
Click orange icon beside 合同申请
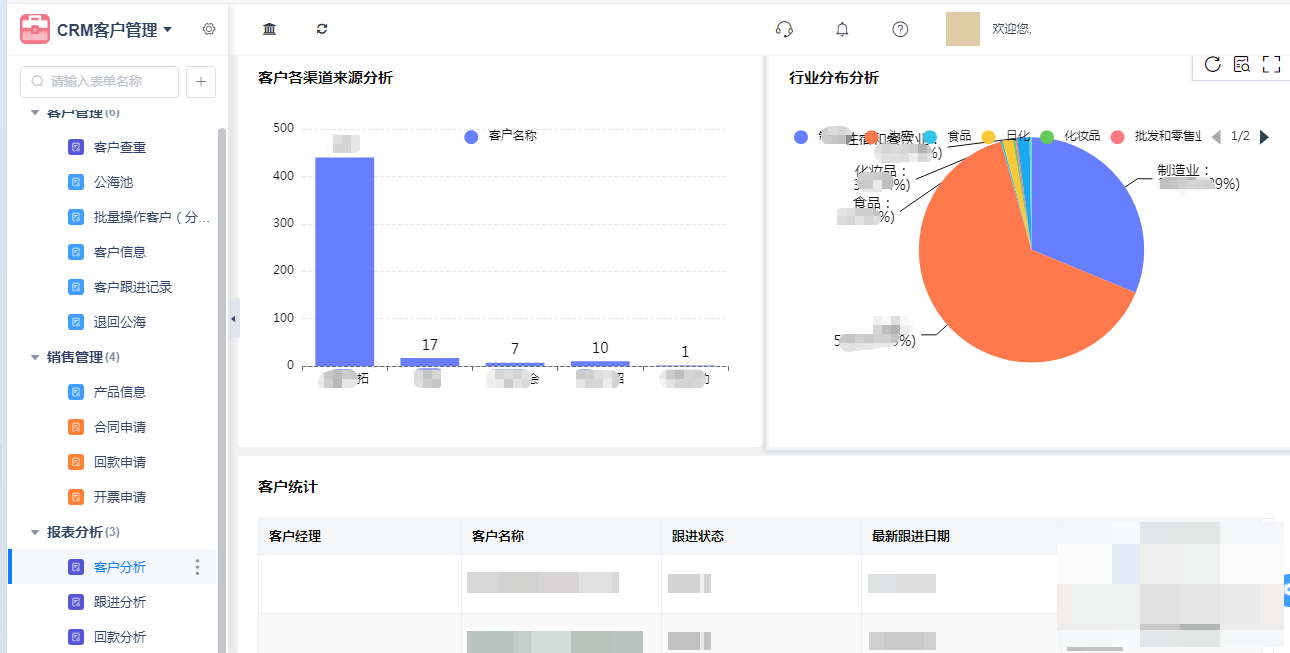[76, 427]
